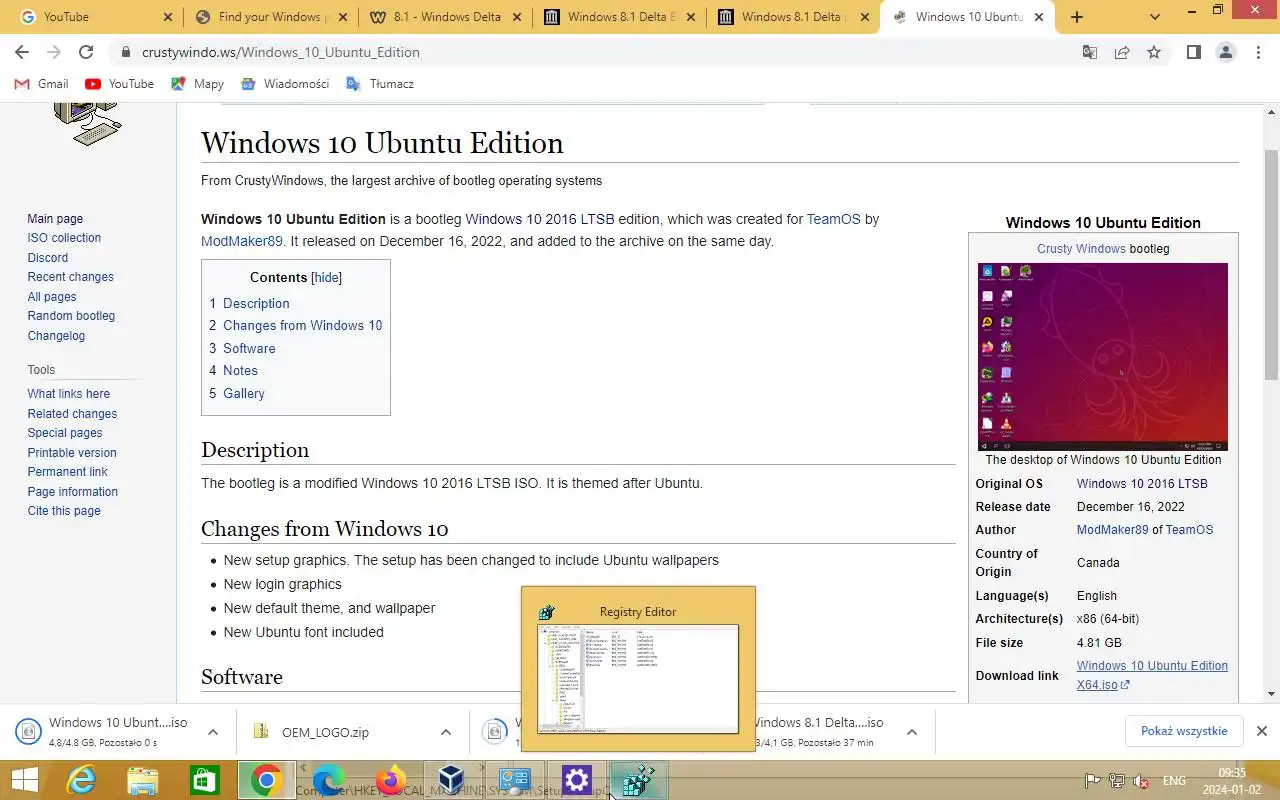This screenshot has height=800, width=1280.
Task: Open the Windows Store taskbar icon
Action: coord(205,780)
